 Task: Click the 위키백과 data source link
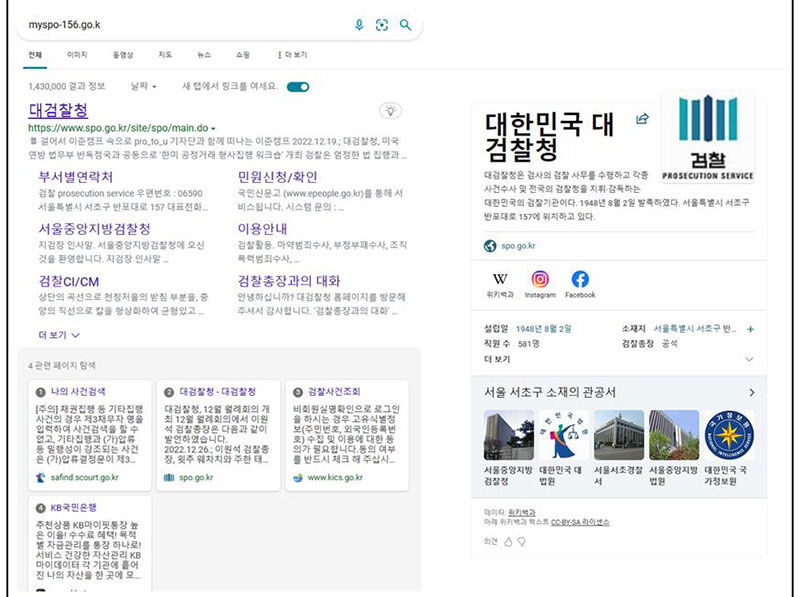tap(522, 512)
